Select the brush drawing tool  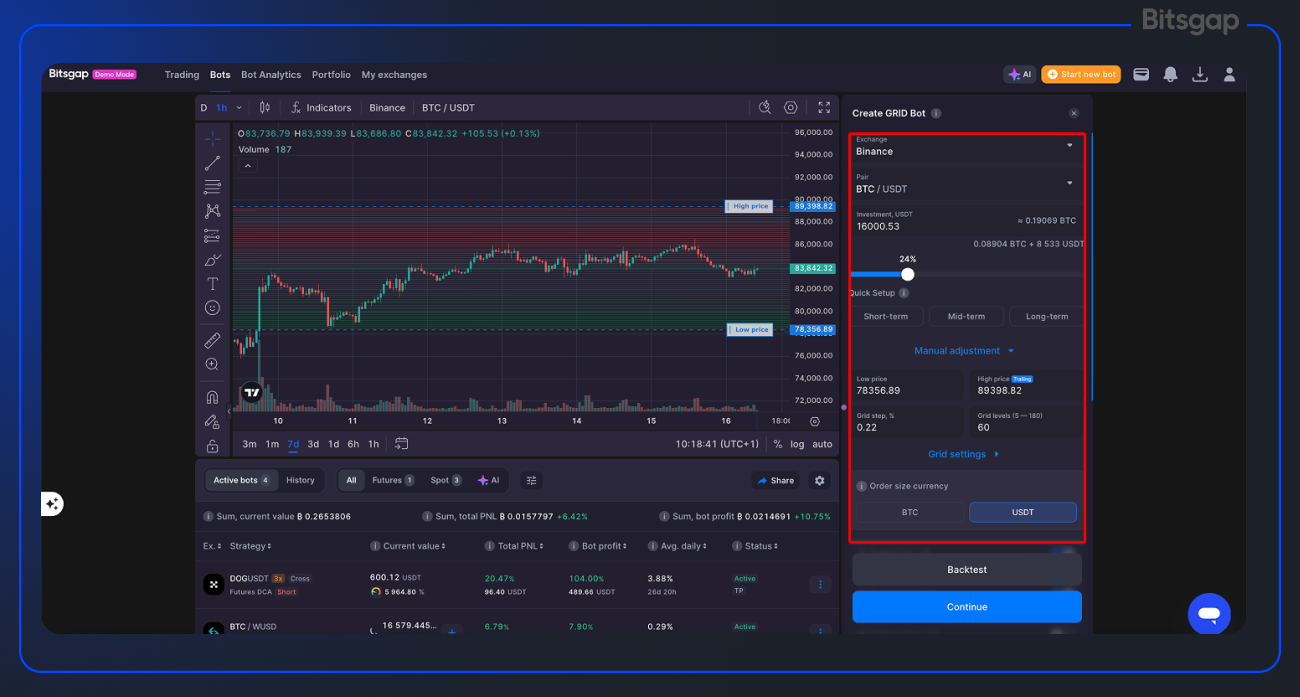tap(212, 260)
